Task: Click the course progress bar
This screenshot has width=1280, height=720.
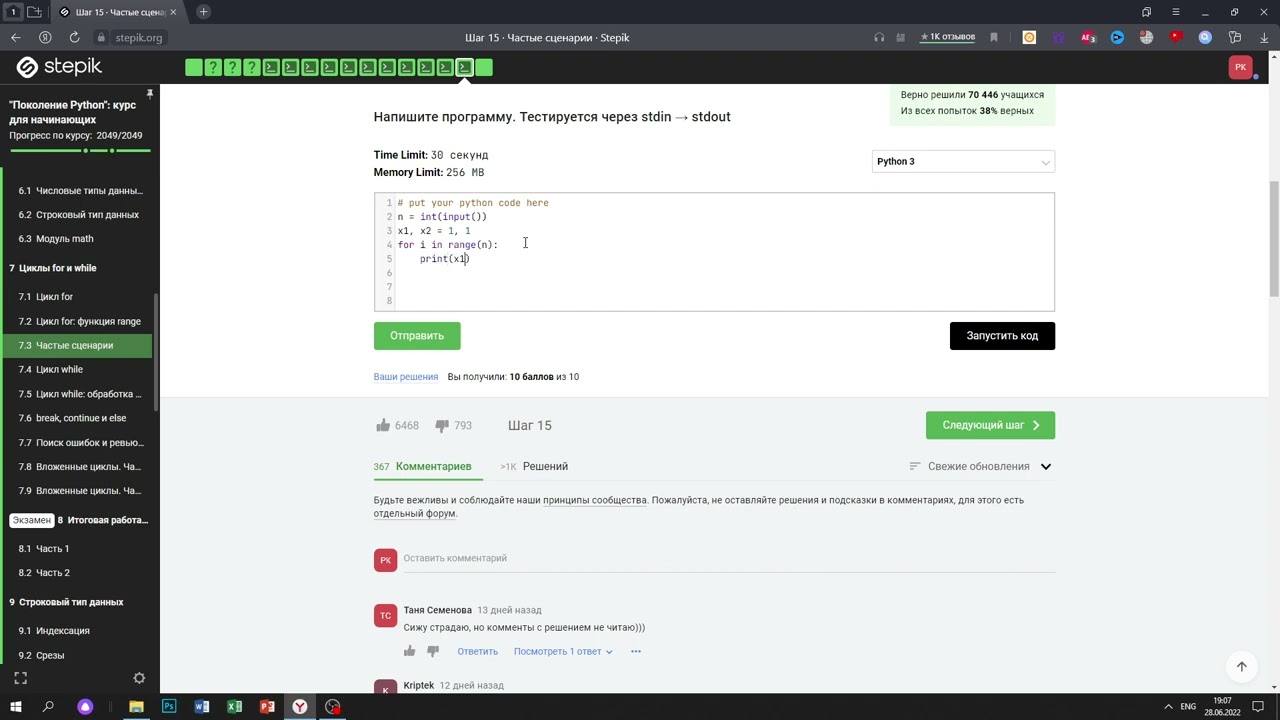Action: [80, 151]
